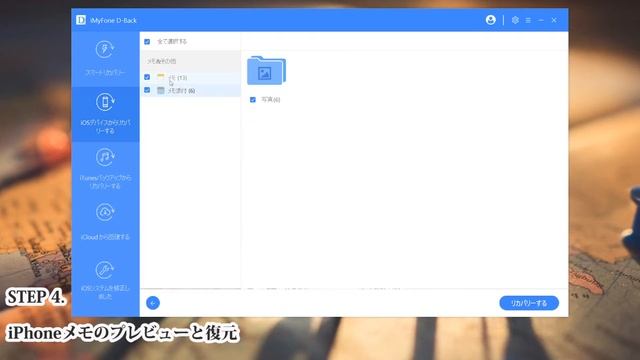Click the 写真 (6) folder label
Image resolution: width=640 pixels, height=360 pixels.
271,100
